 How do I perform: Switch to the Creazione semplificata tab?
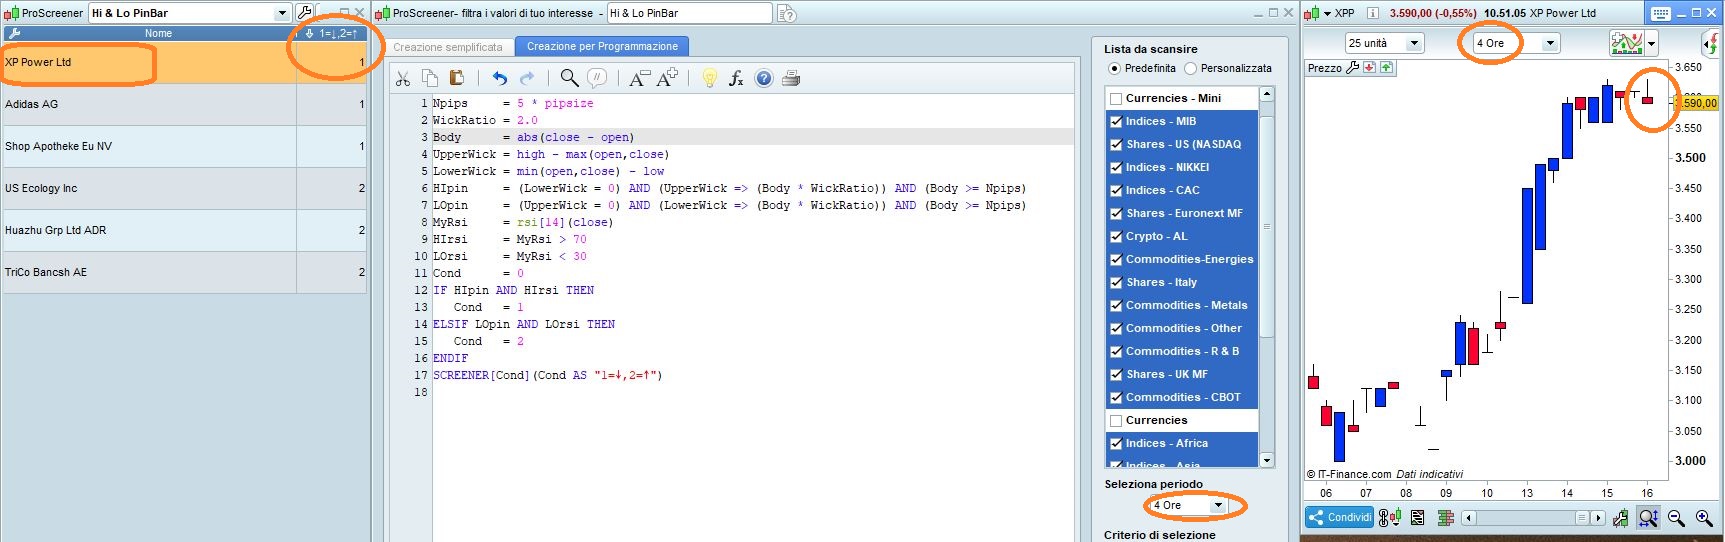[x=447, y=47]
